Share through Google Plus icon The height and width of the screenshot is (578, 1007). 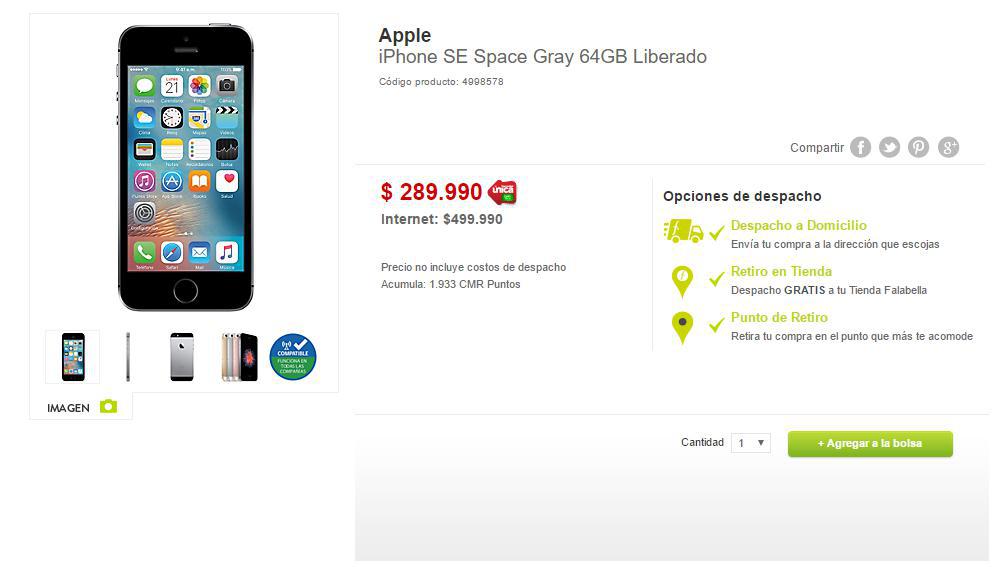coord(948,148)
